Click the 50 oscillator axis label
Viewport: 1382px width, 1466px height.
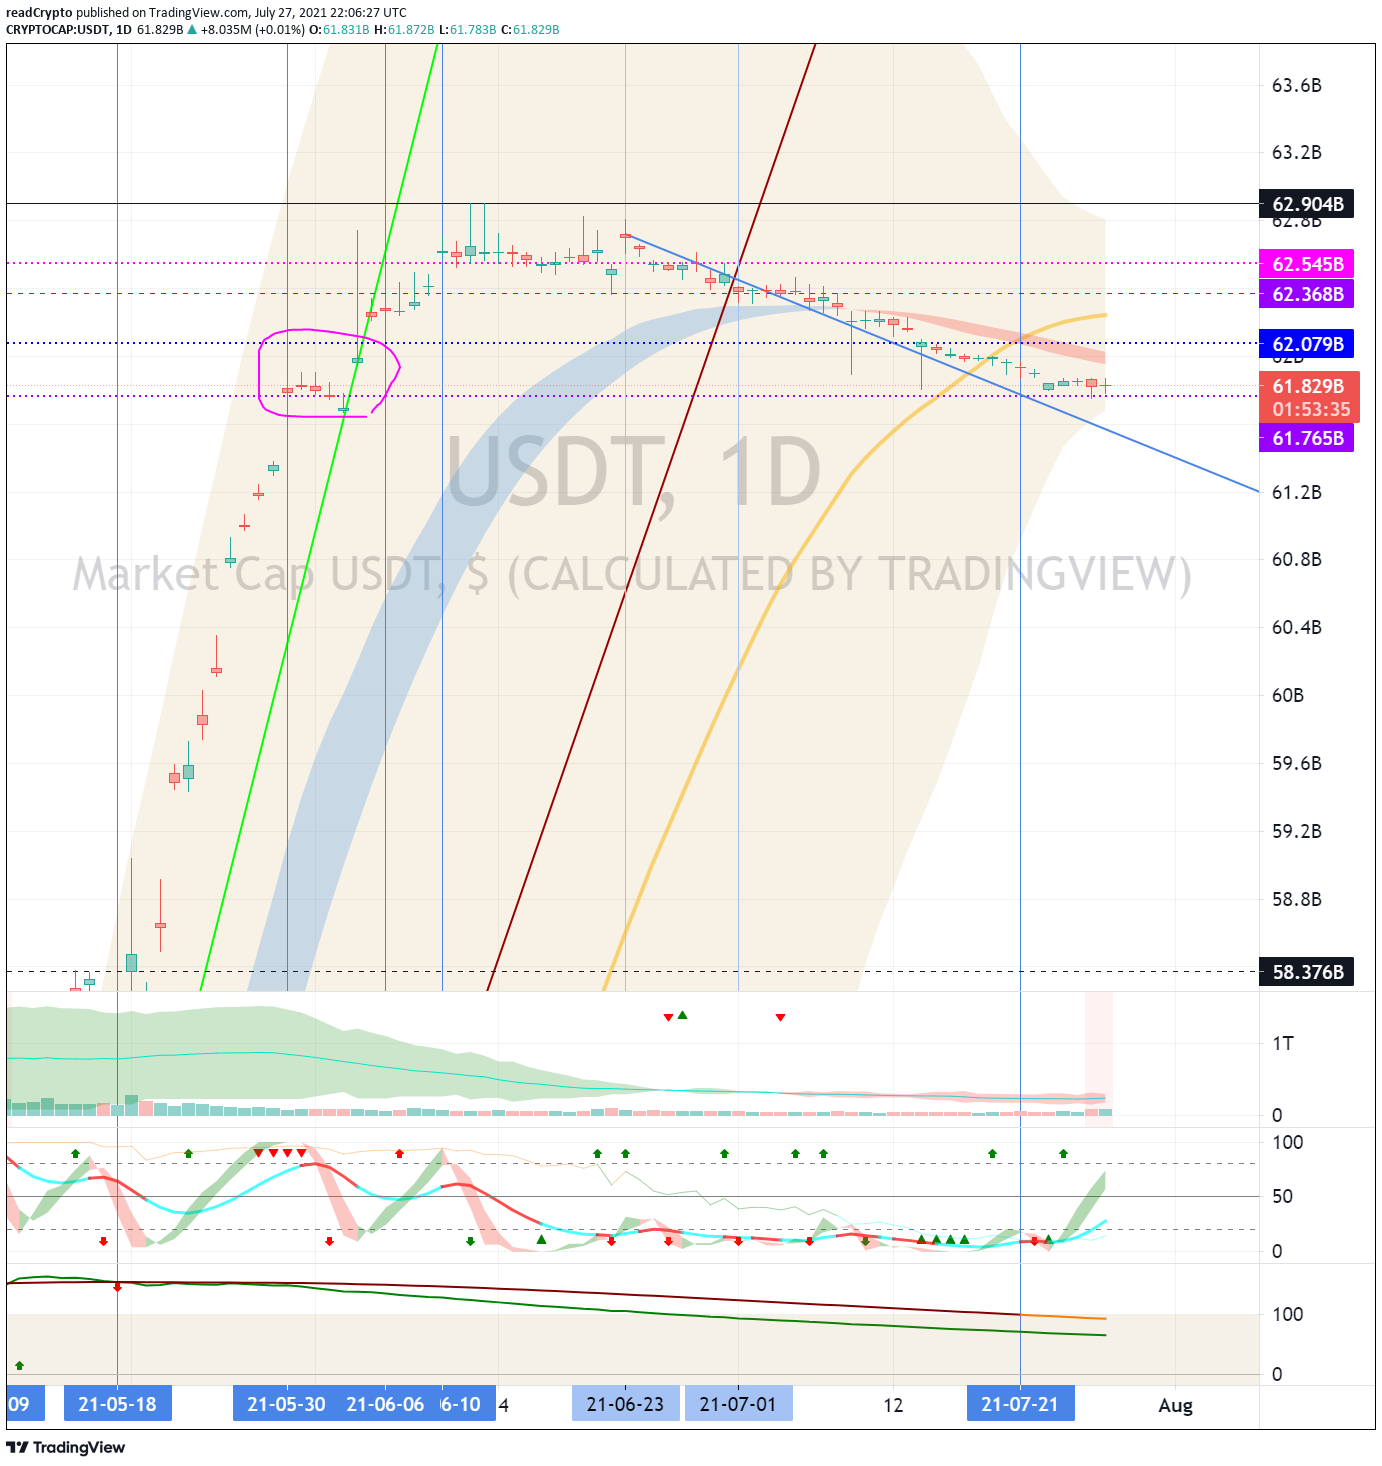[1282, 1196]
